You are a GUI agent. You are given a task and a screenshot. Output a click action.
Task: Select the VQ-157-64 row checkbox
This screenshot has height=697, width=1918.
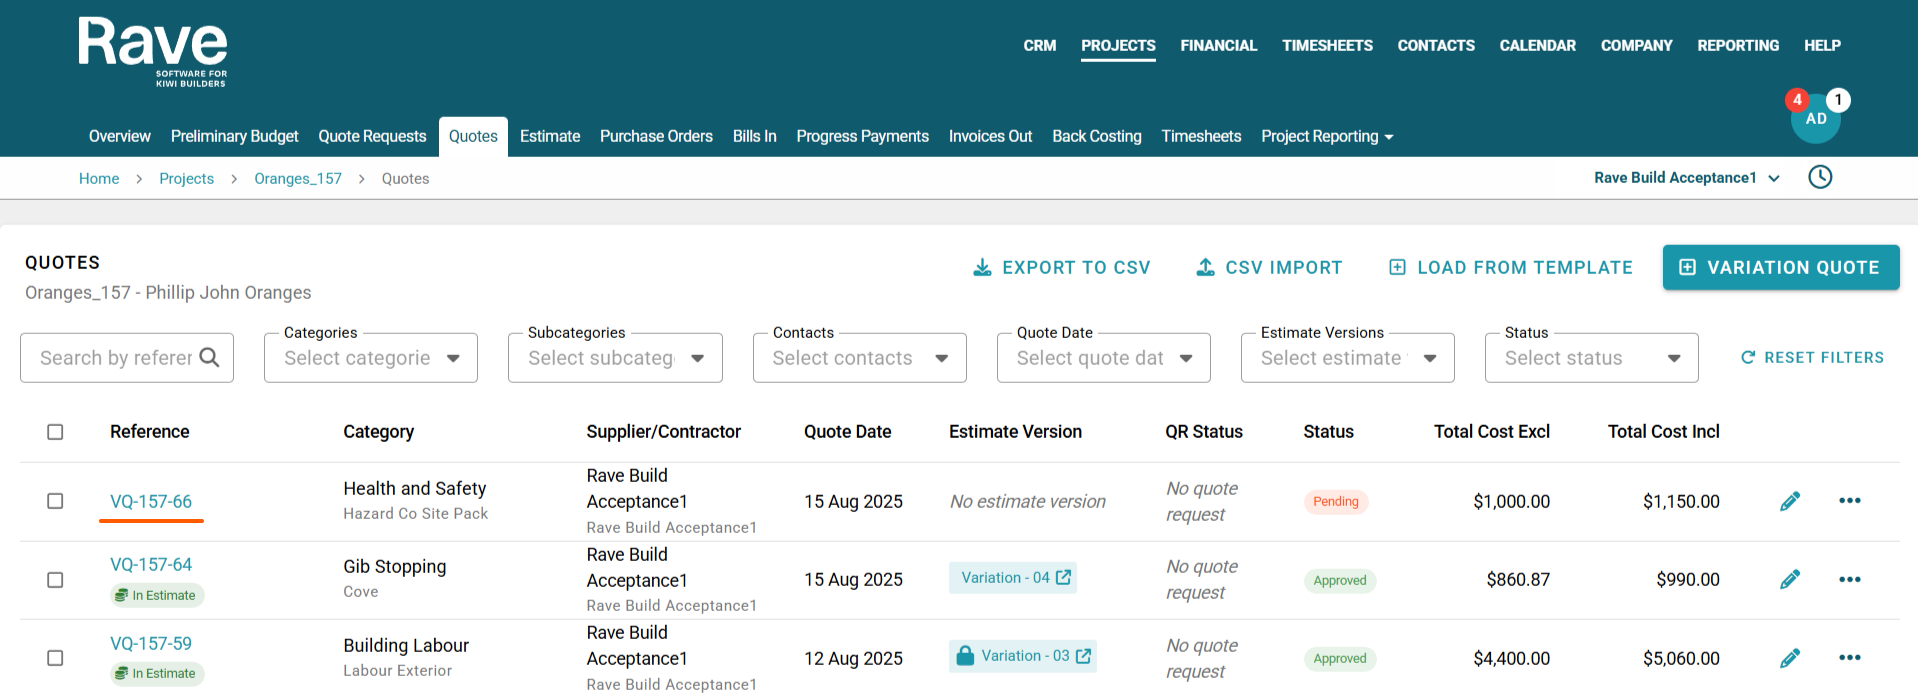pos(55,580)
